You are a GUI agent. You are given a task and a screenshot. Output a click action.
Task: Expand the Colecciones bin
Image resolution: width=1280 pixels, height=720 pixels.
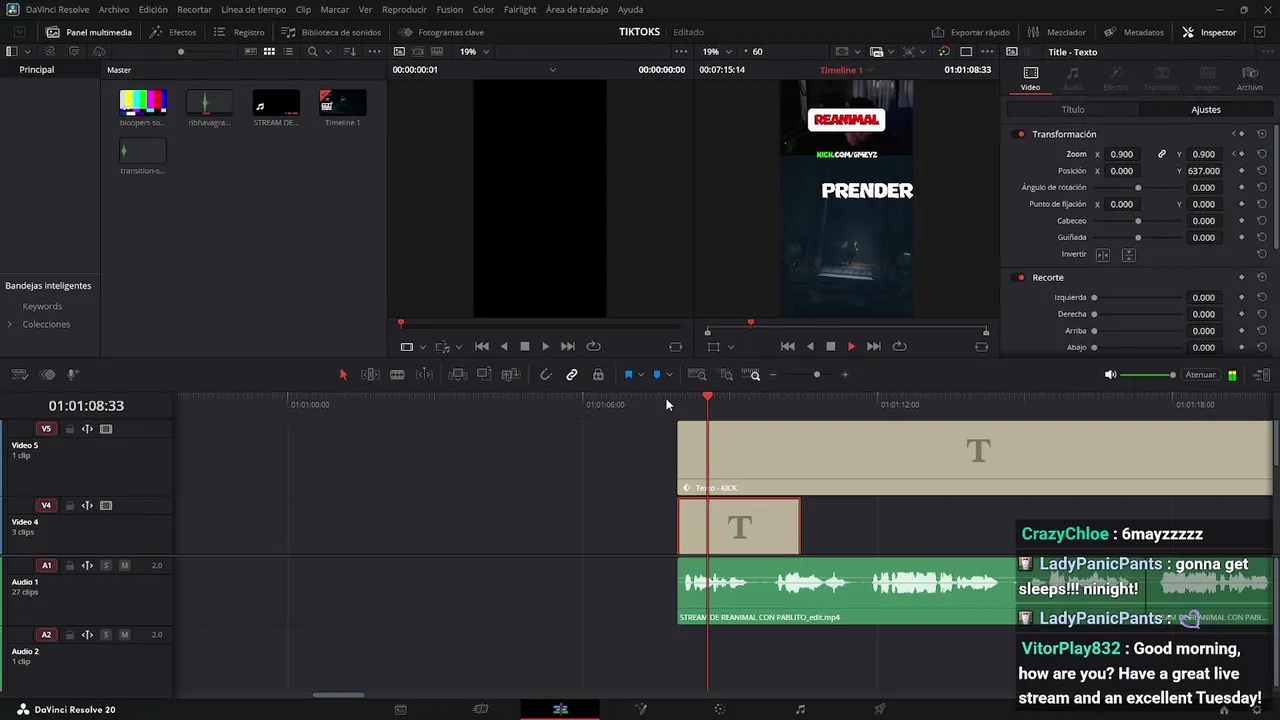click(x=10, y=324)
